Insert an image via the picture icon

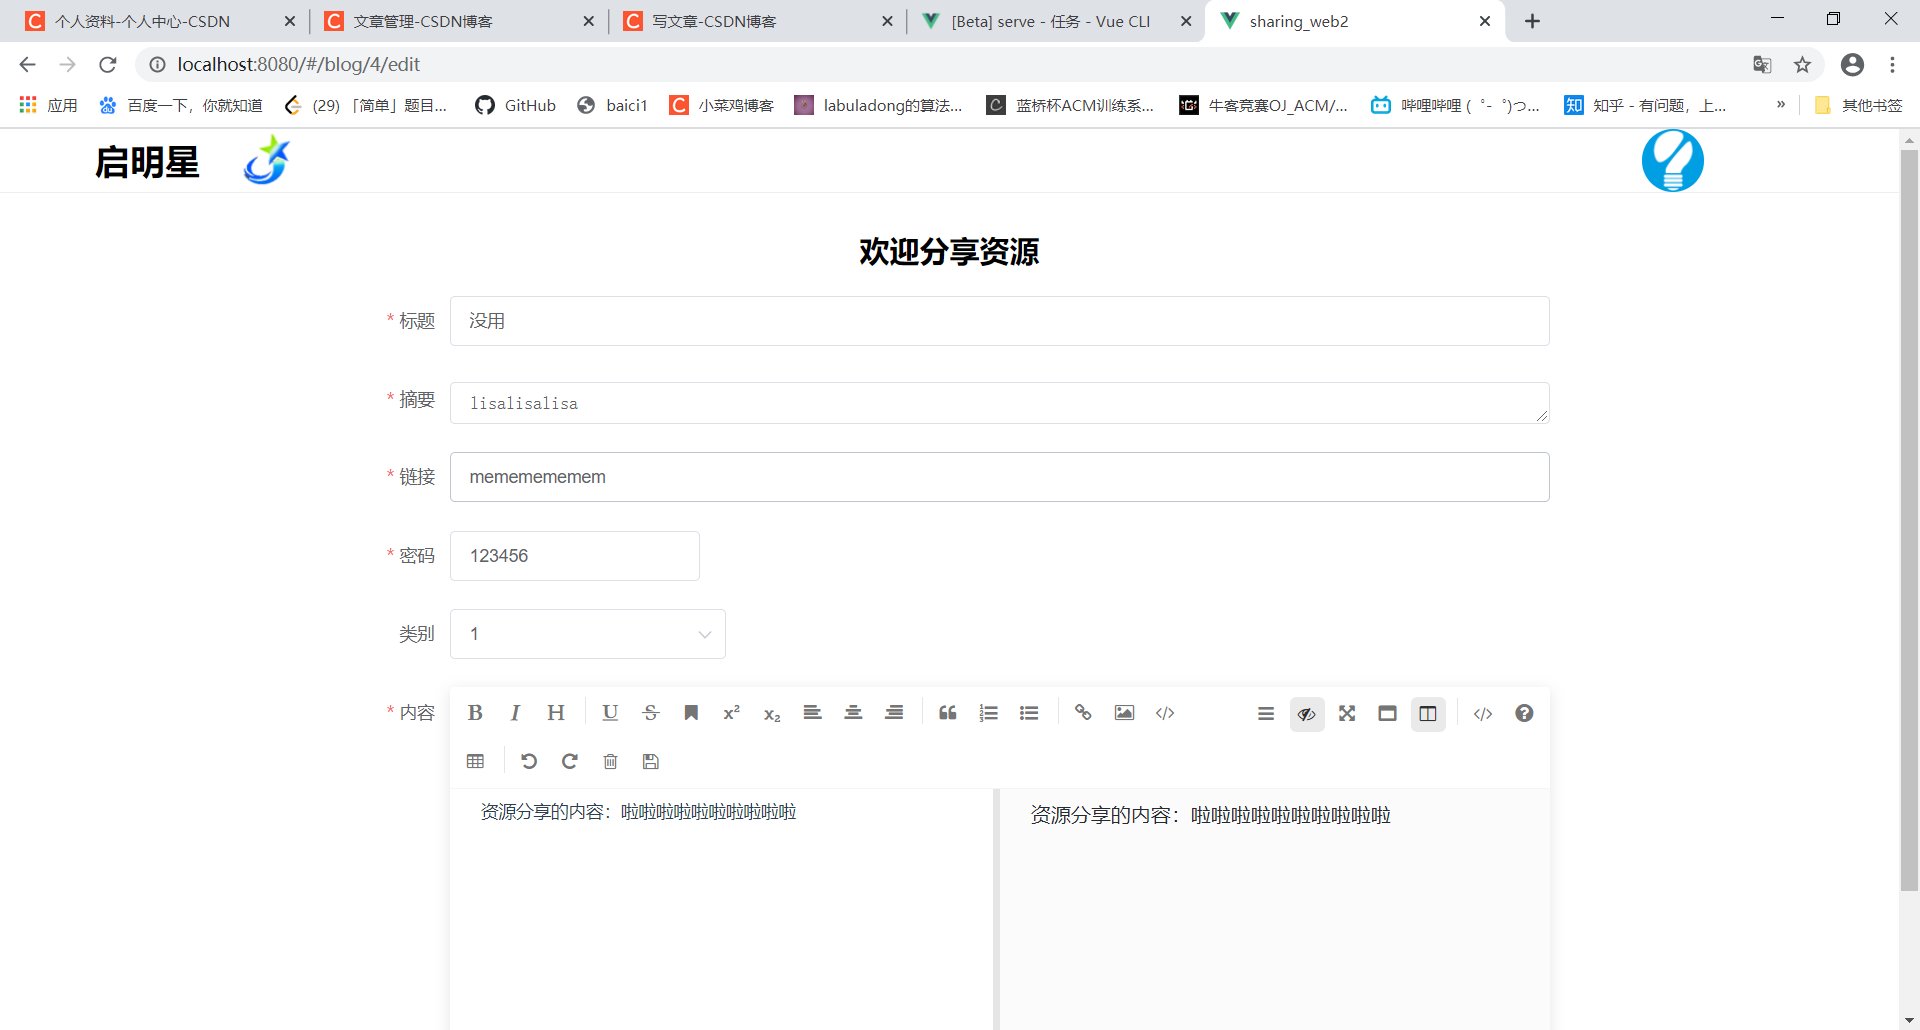(x=1124, y=713)
